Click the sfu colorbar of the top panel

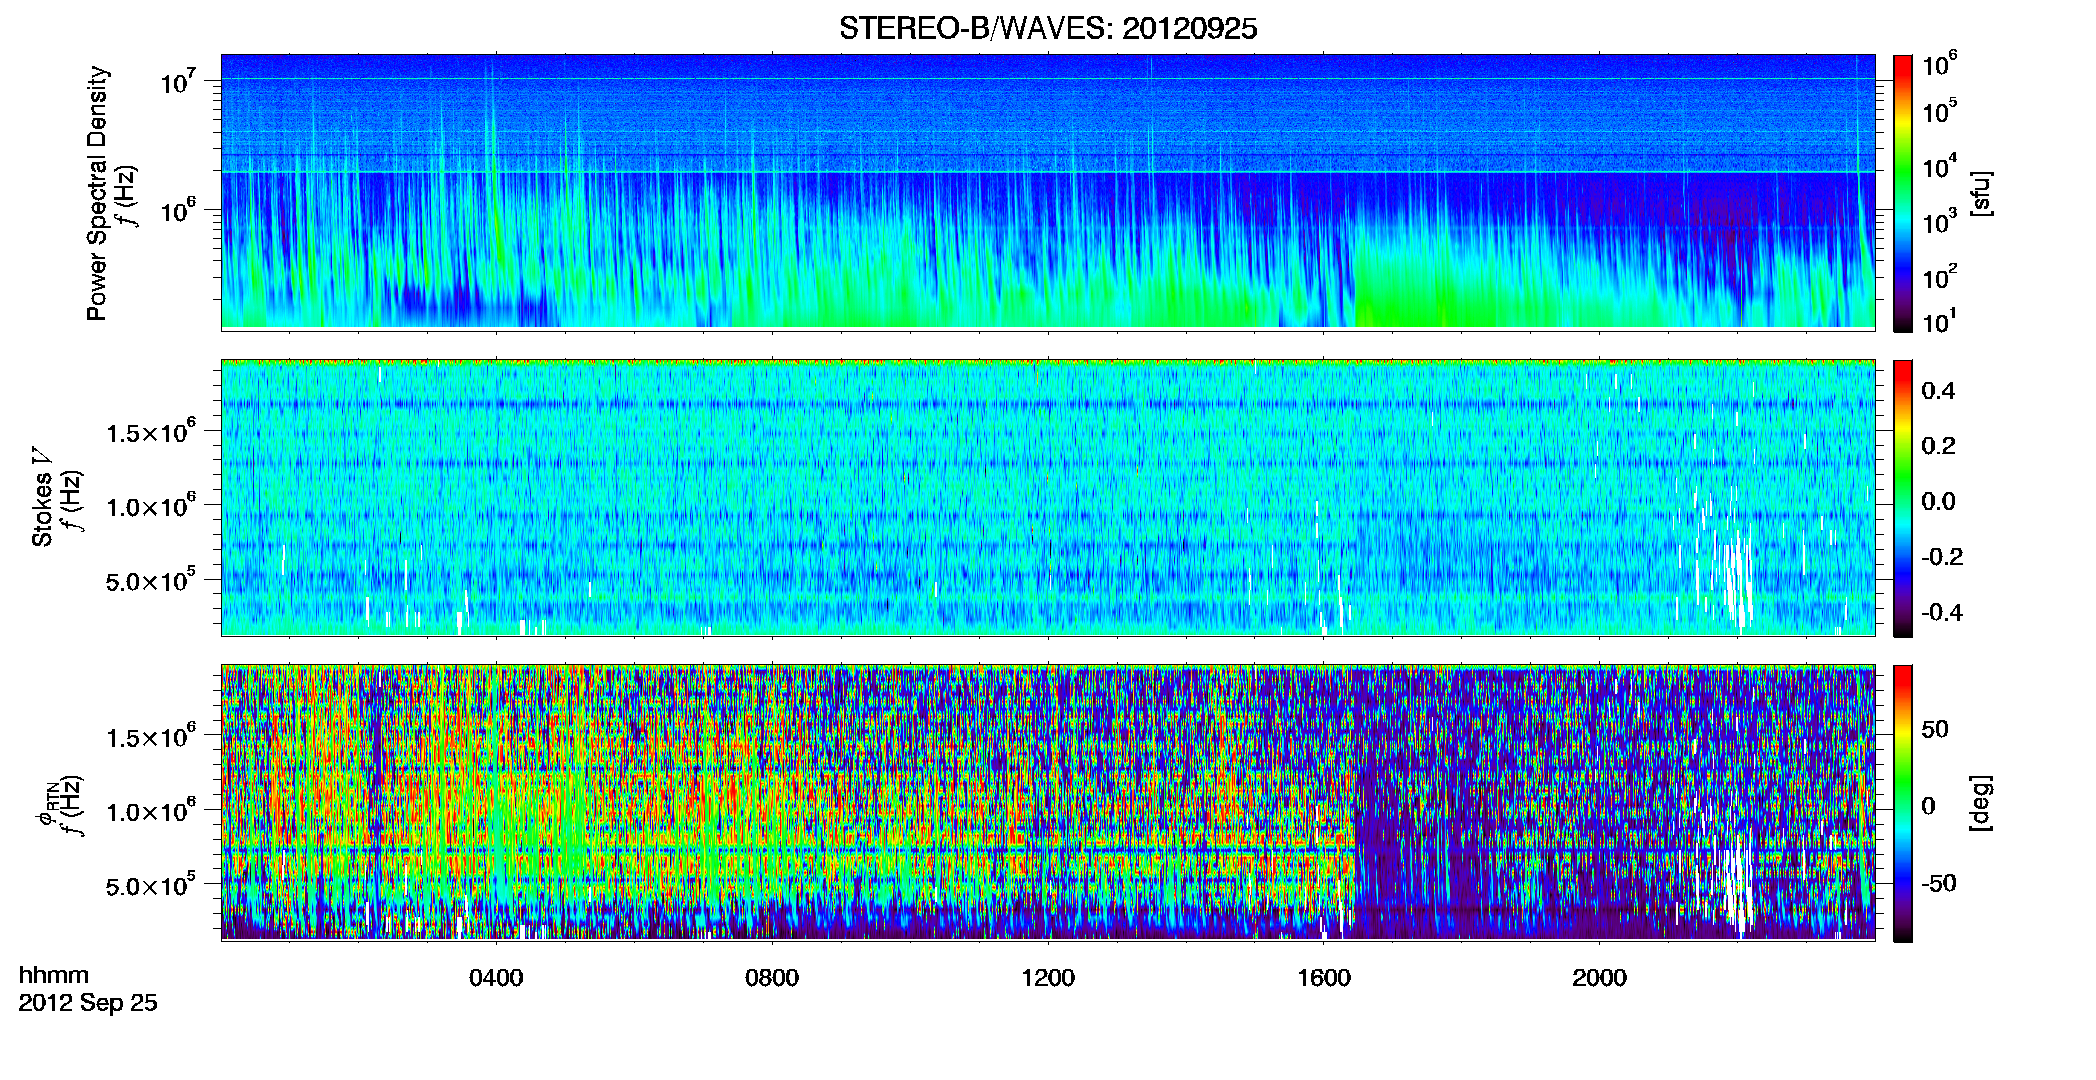click(x=1902, y=193)
